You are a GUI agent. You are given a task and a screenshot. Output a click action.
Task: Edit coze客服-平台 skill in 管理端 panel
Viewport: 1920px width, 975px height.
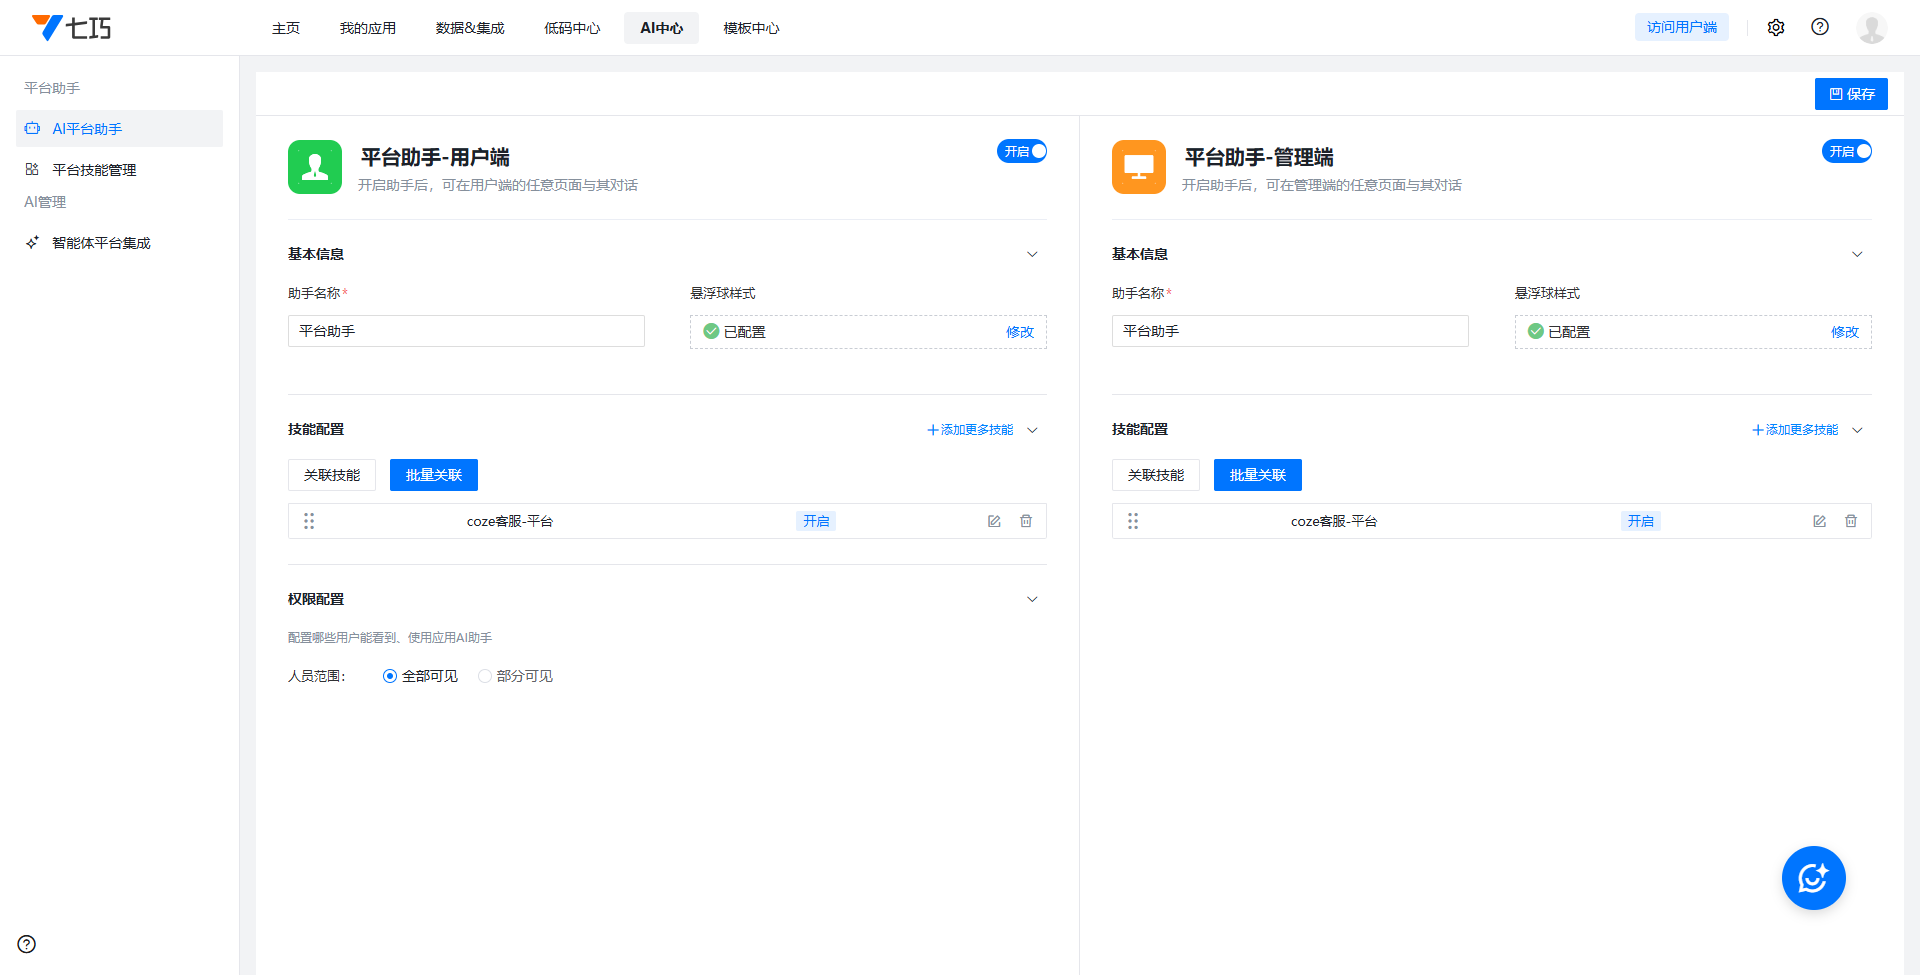tap(1819, 521)
